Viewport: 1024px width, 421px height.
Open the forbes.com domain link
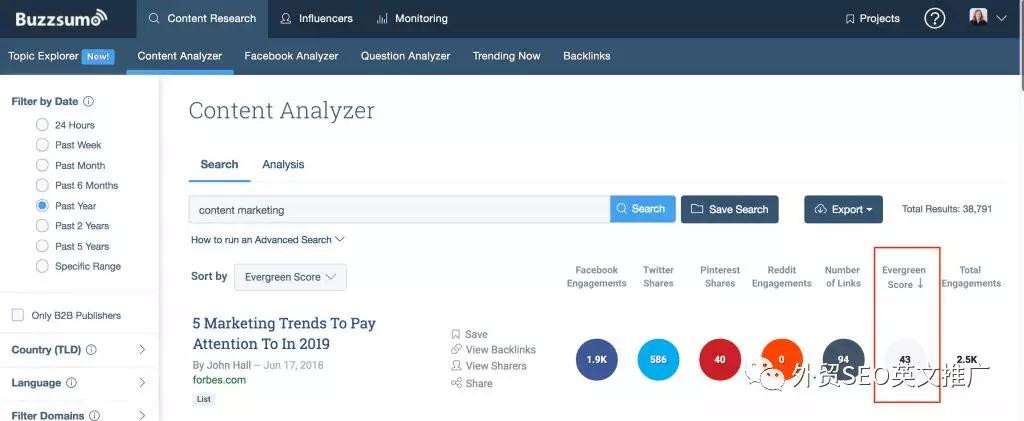(x=219, y=380)
